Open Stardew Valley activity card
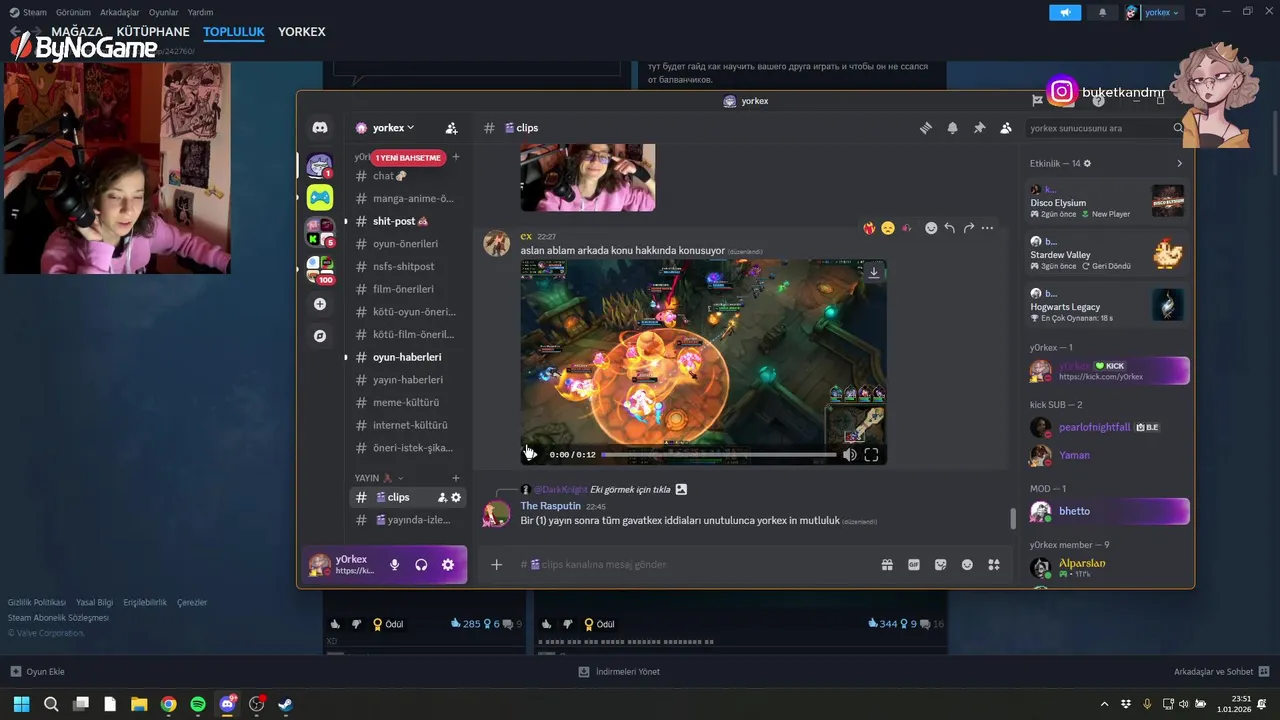 click(1107, 253)
